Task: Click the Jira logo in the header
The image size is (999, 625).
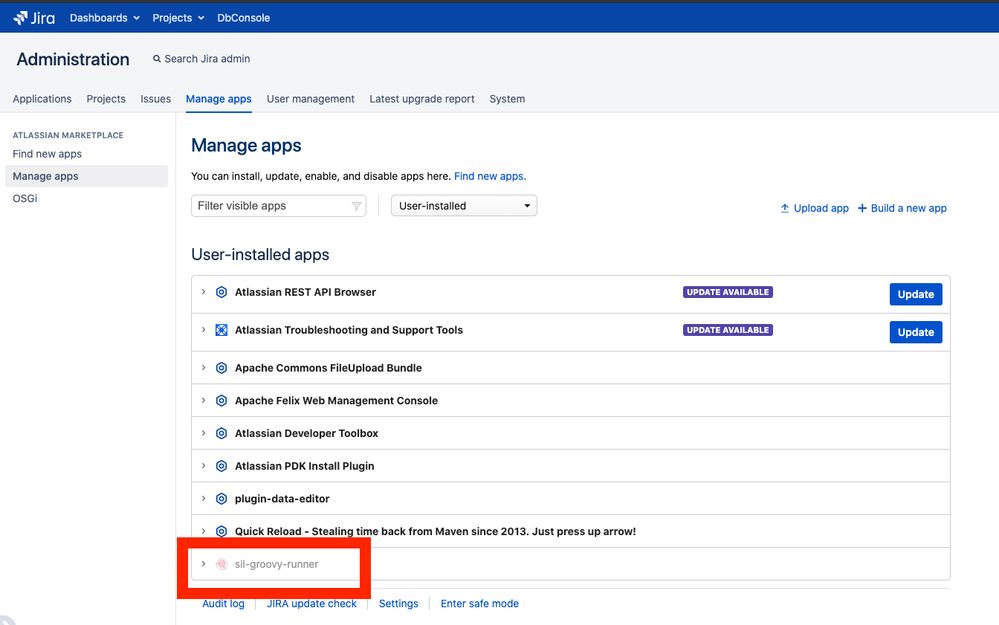Action: [x=34, y=18]
